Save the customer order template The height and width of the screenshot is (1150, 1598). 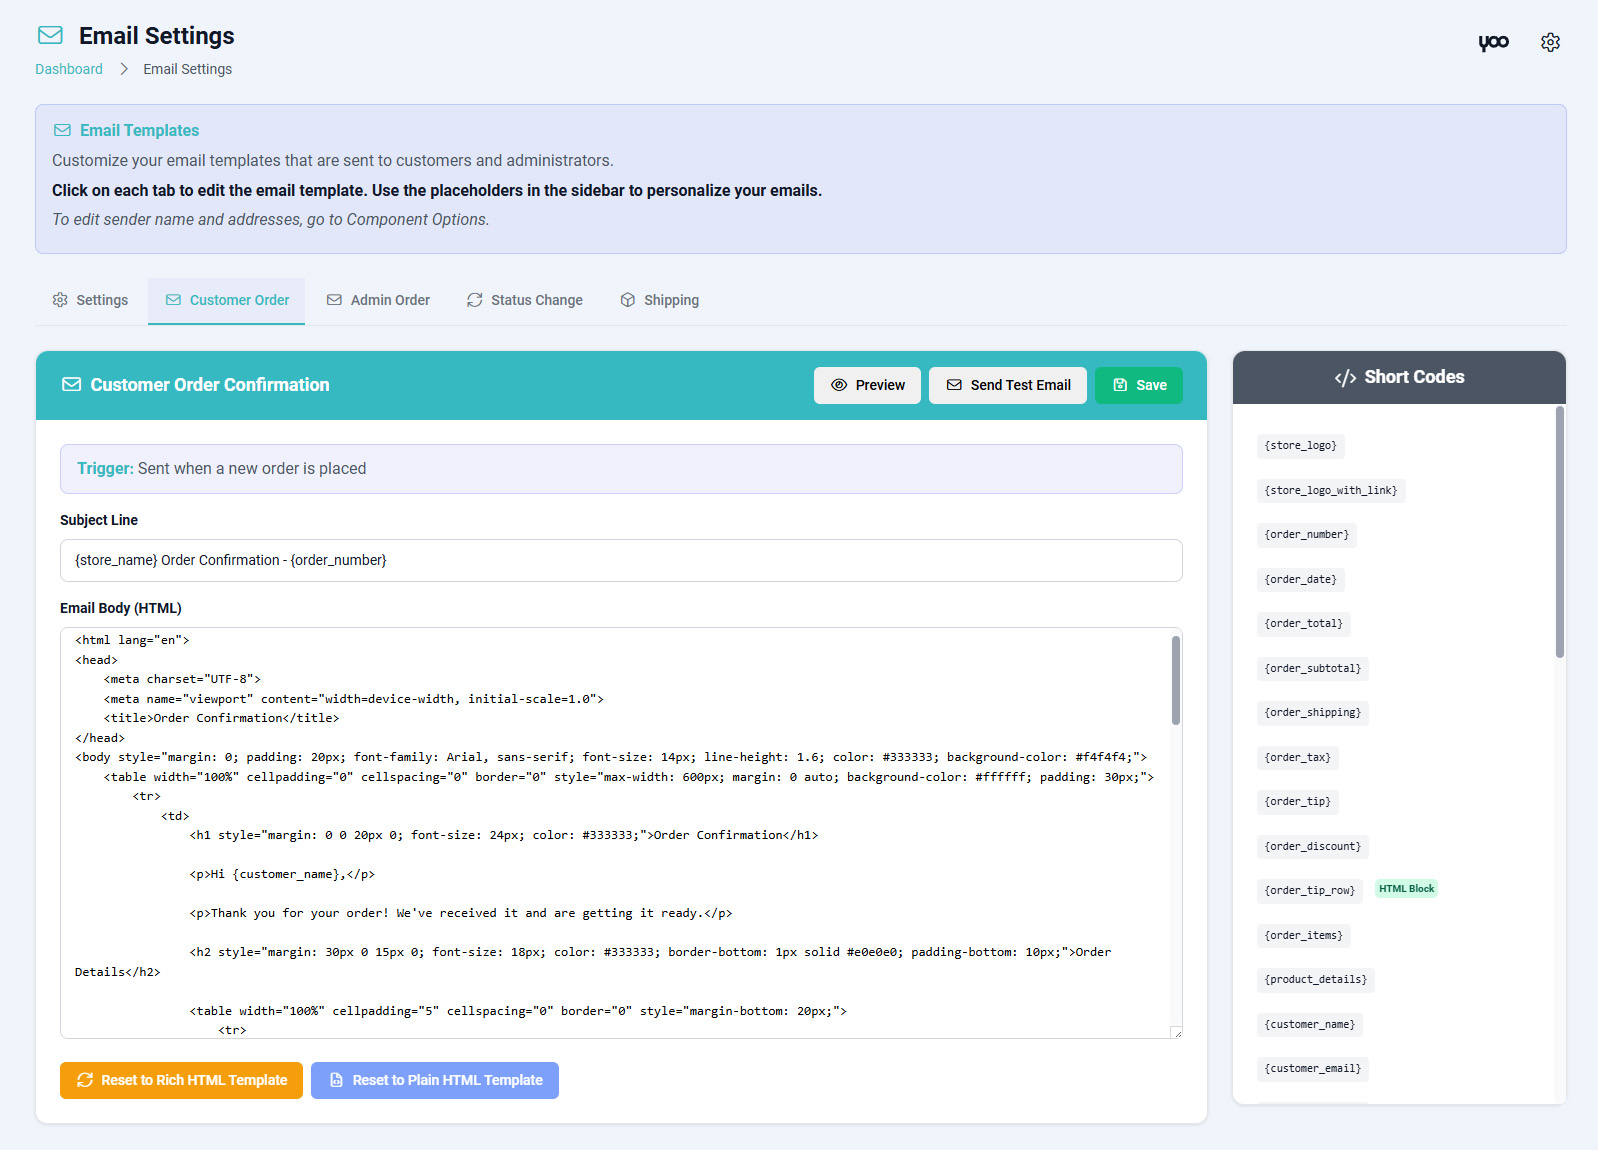pos(1138,386)
